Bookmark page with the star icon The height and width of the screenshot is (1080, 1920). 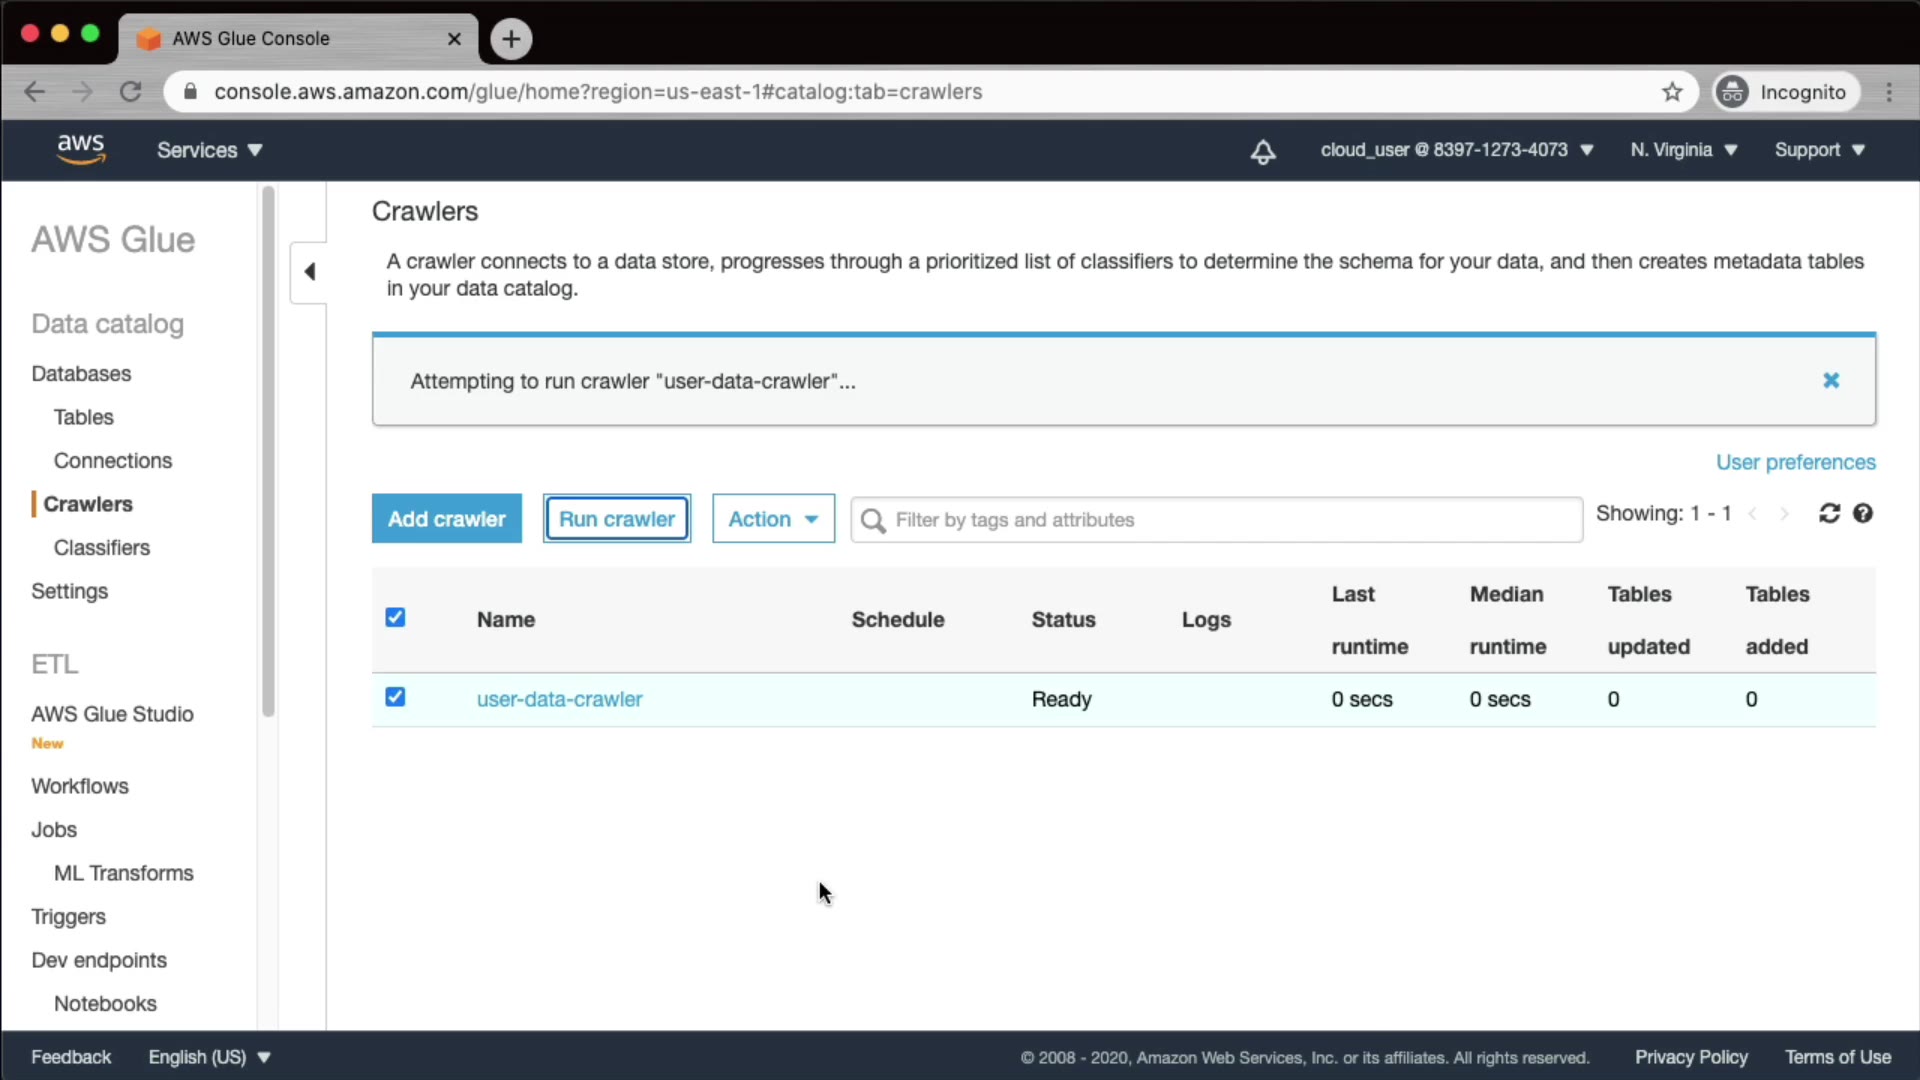(x=1672, y=92)
